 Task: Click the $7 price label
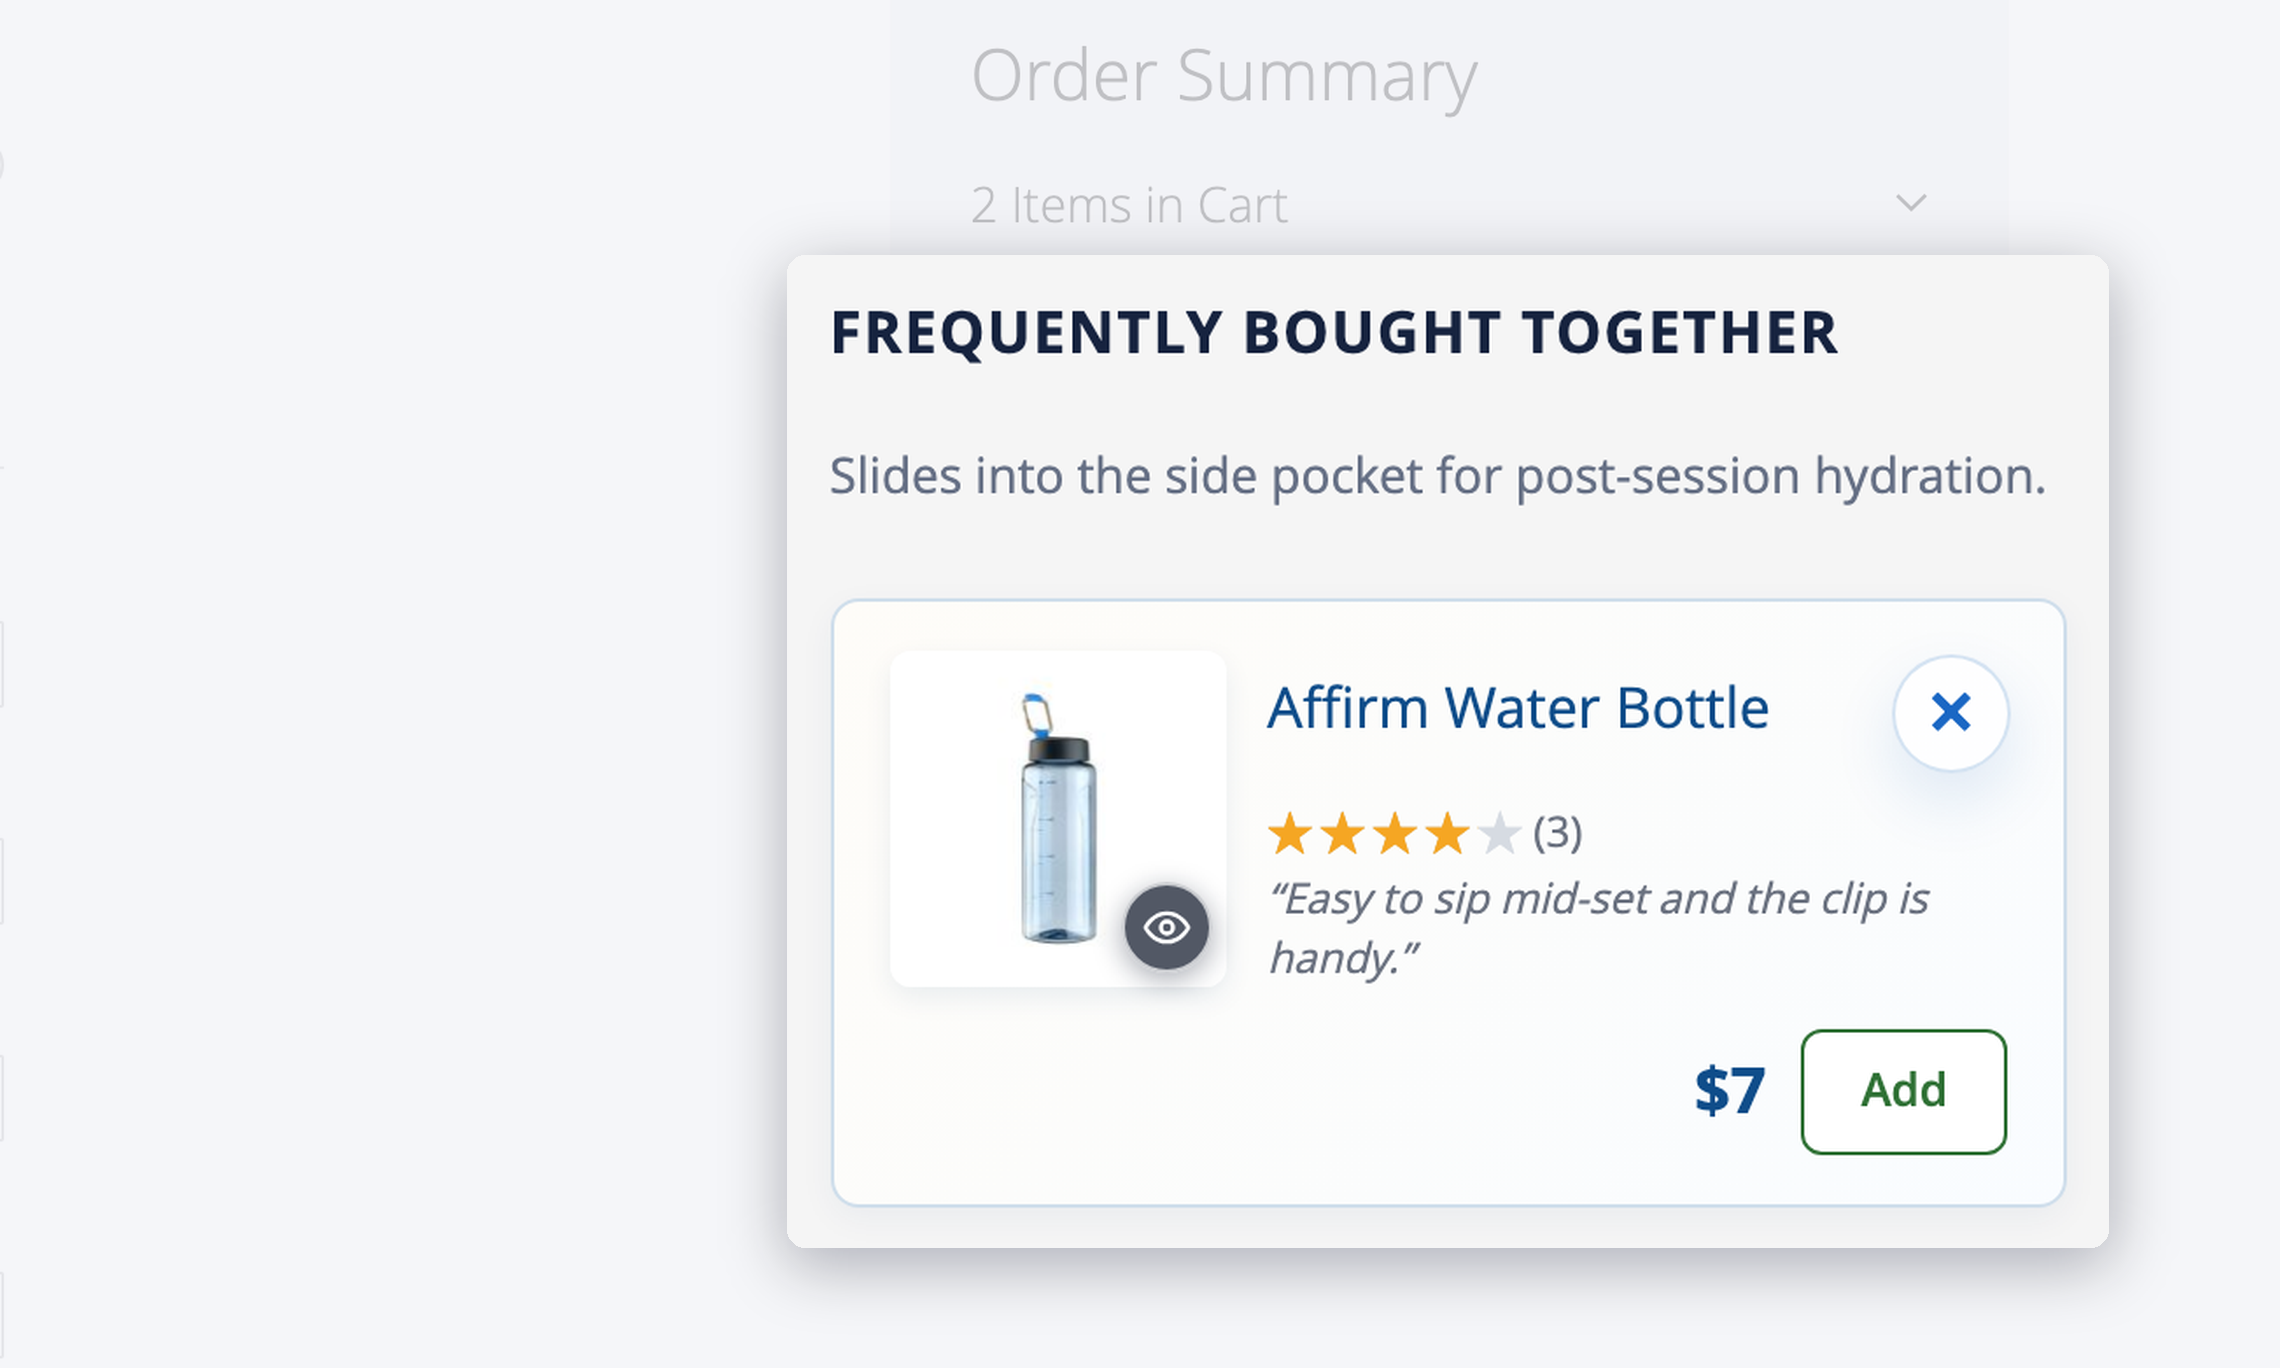[x=1730, y=1090]
